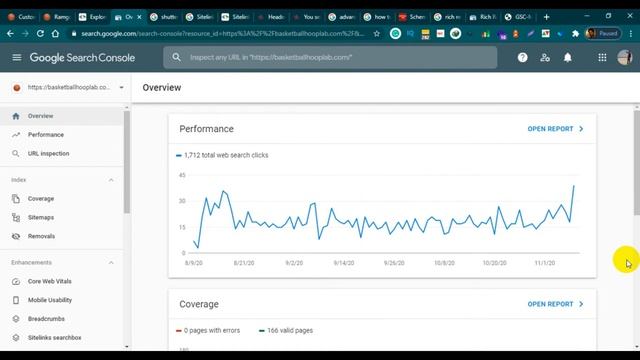Switch to the shutte browser tab
The width and height of the screenshot is (640, 360).
[163, 17]
